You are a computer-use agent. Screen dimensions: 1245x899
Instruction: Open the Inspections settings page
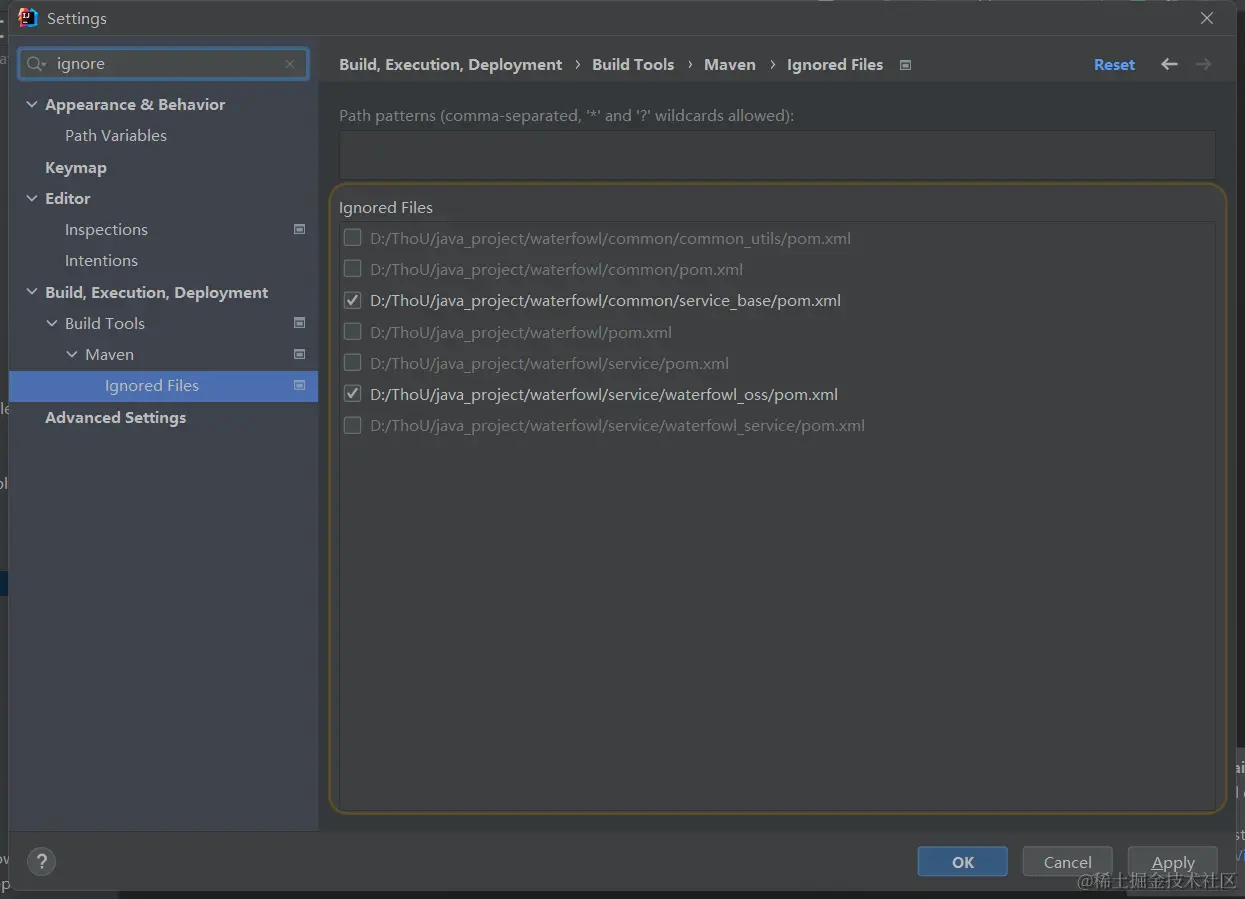106,229
